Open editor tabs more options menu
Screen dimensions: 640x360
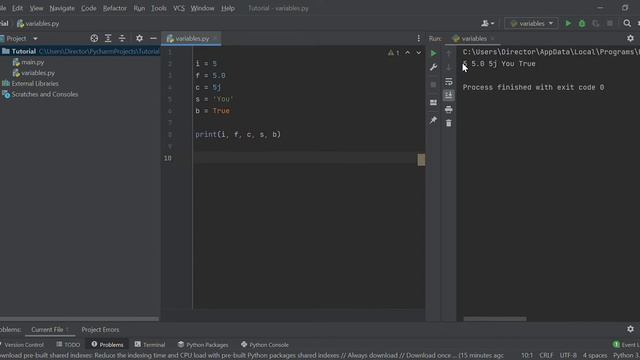418,38
